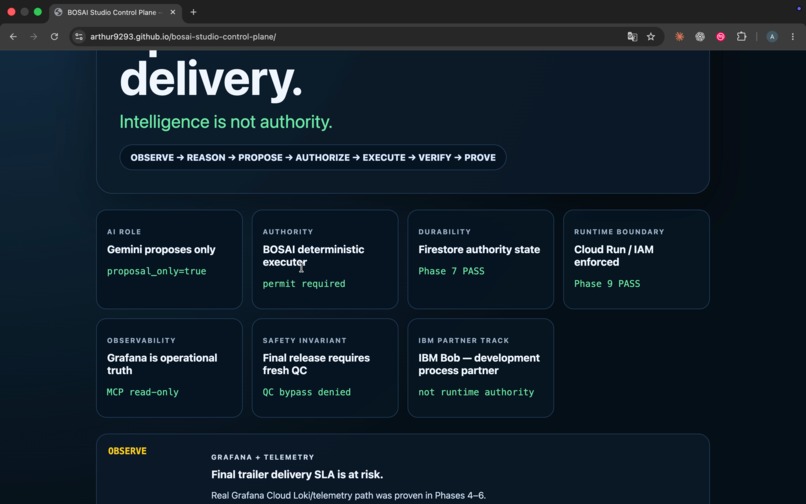Click the 'MCP read-only' text
The width and height of the screenshot is (806, 504).
click(x=143, y=392)
